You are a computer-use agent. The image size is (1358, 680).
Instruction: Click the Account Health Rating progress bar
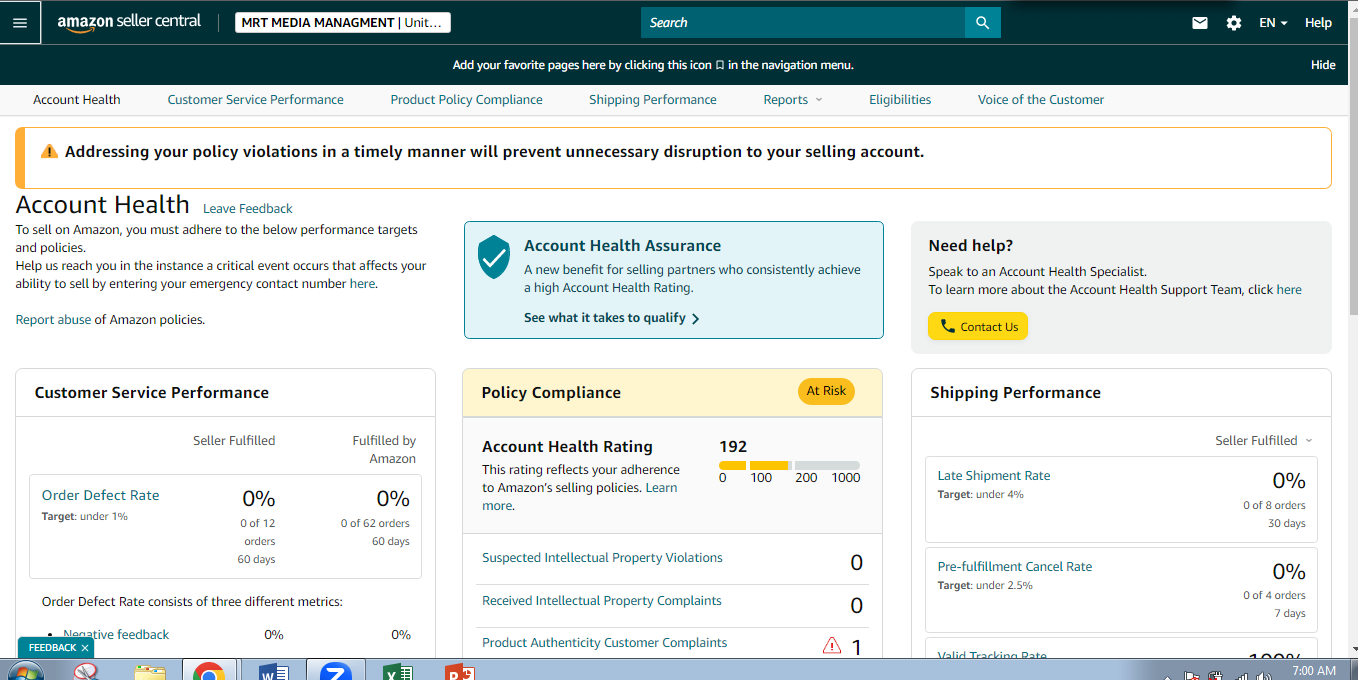click(789, 465)
